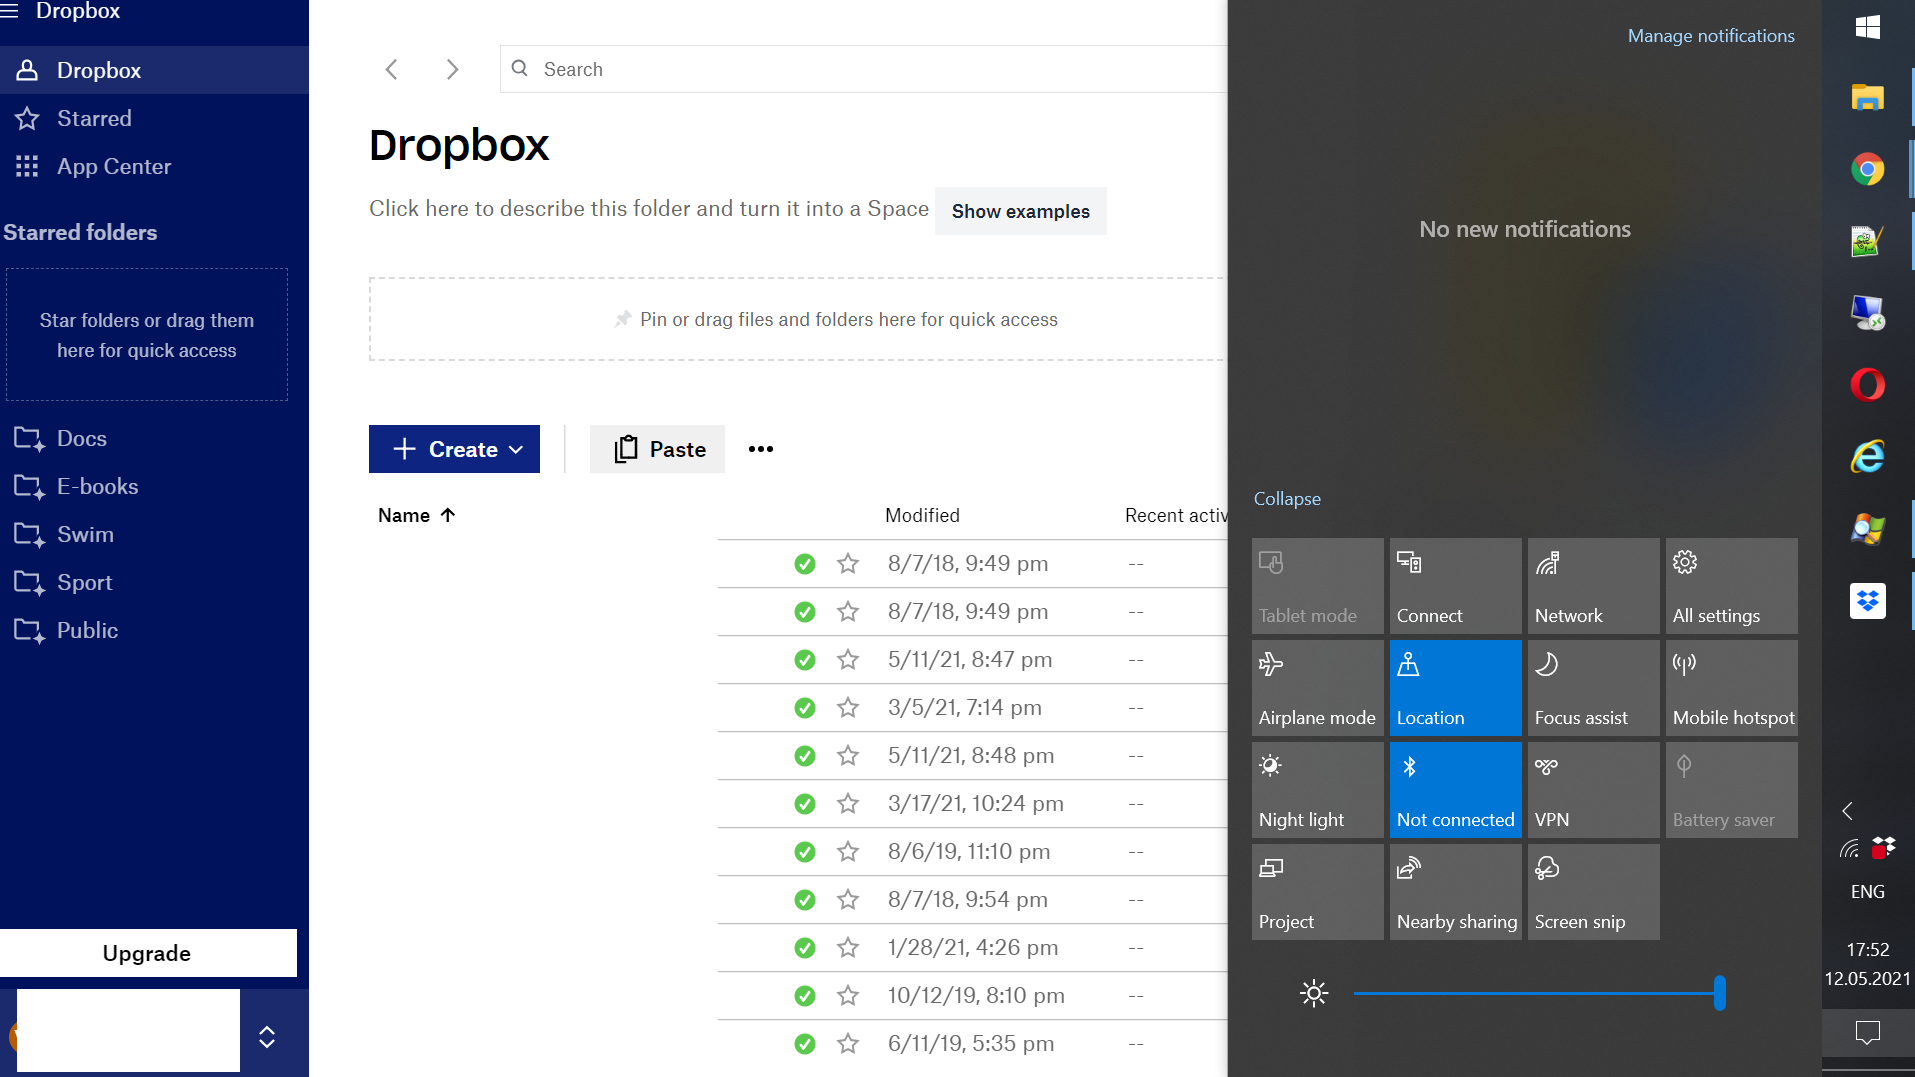1915x1077 pixels.
Task: Launch Internet Explorer from taskbar
Action: (x=1867, y=457)
